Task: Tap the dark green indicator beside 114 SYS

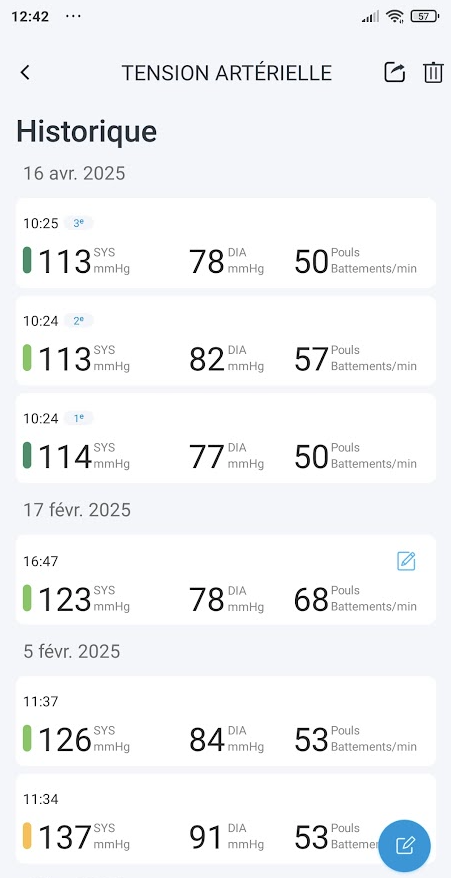Action: click(x=27, y=455)
